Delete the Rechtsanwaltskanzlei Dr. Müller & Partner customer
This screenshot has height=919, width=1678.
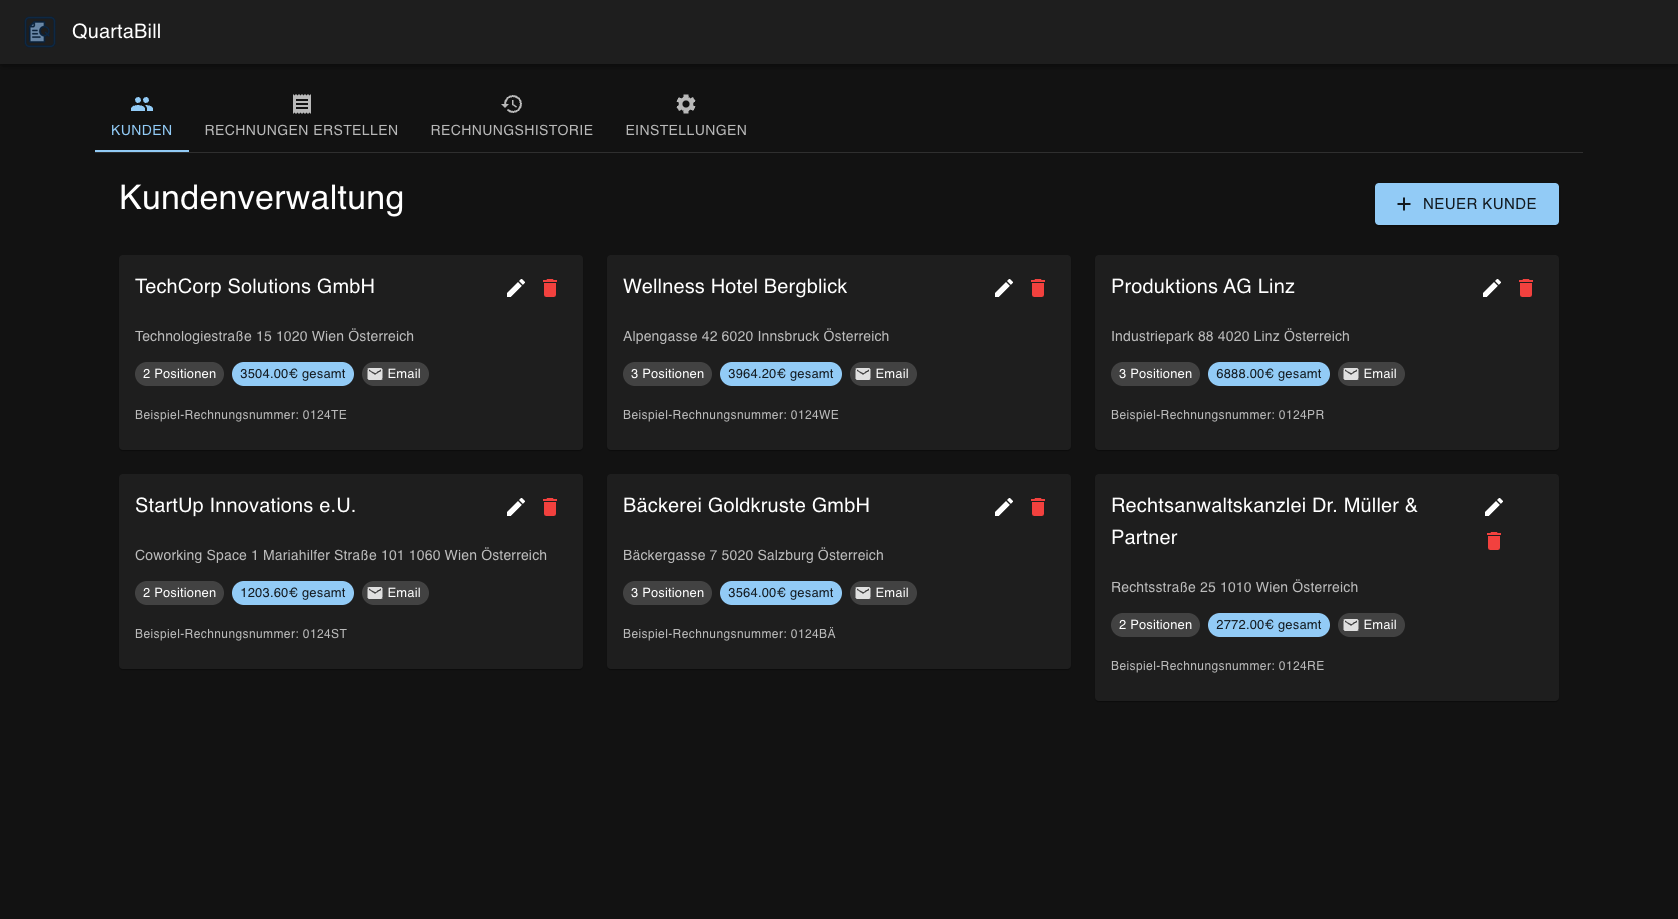click(x=1494, y=541)
